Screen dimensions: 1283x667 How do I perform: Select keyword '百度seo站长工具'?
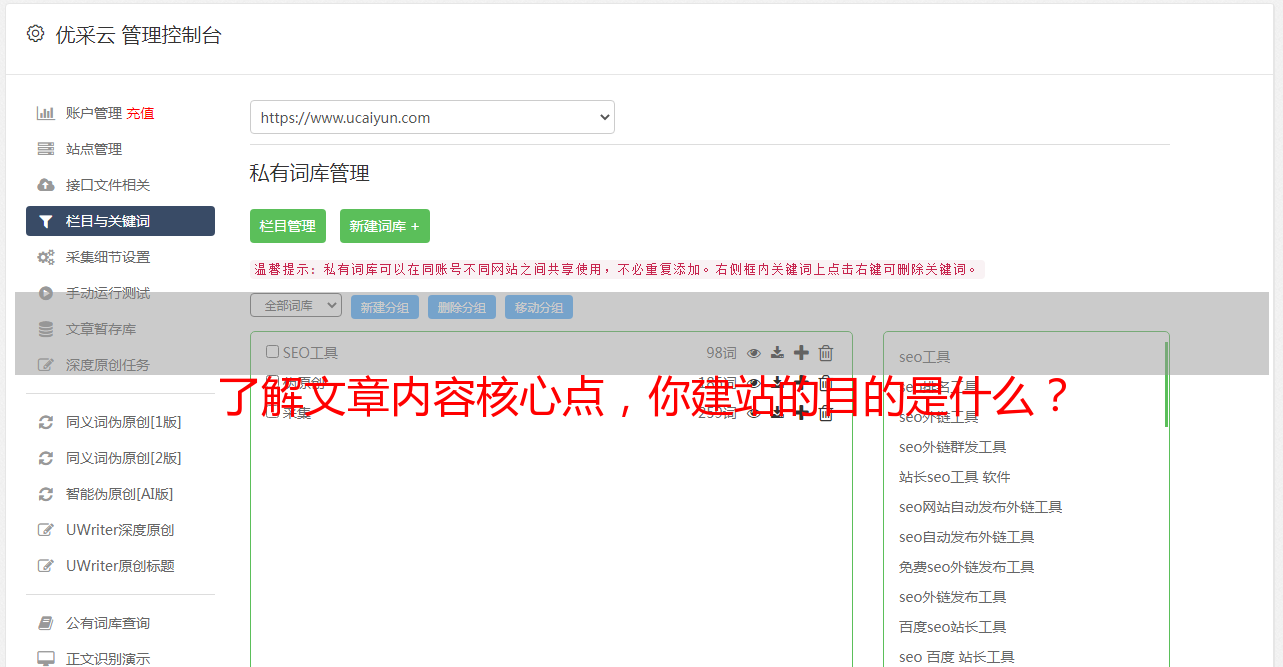953,627
